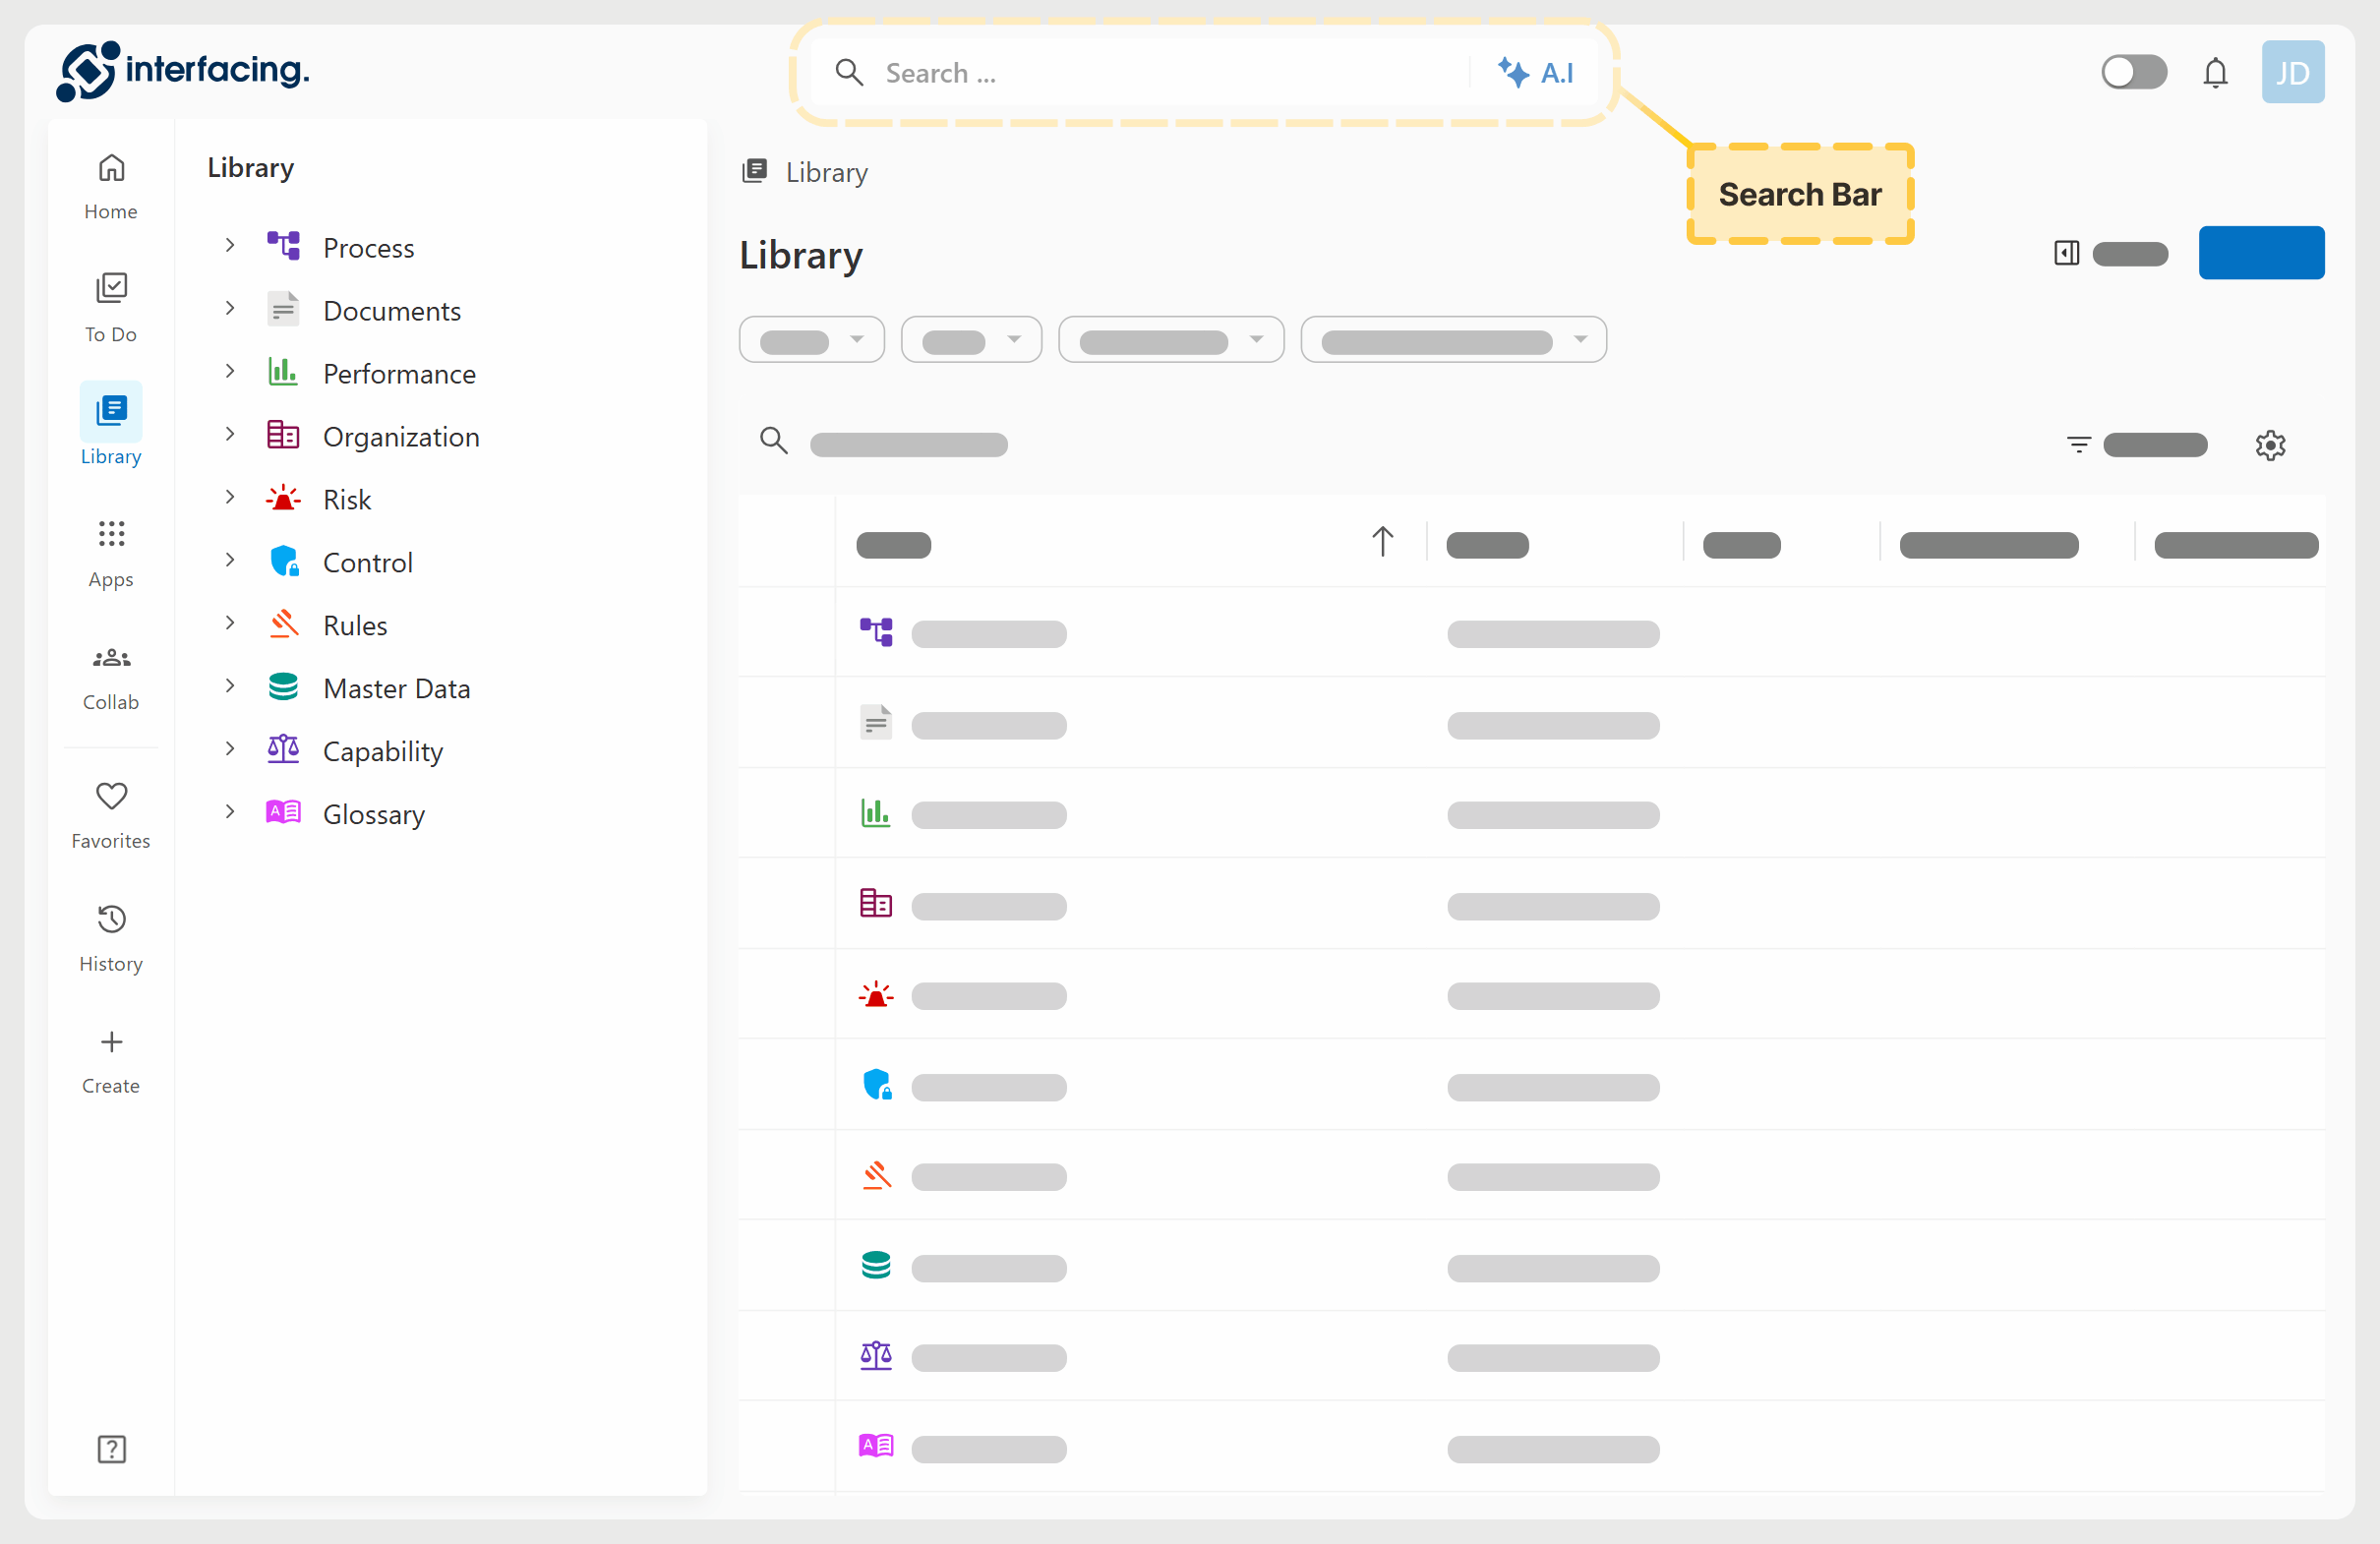This screenshot has height=1544, width=2380.
Task: Click the A.I search button
Action: [1535, 73]
